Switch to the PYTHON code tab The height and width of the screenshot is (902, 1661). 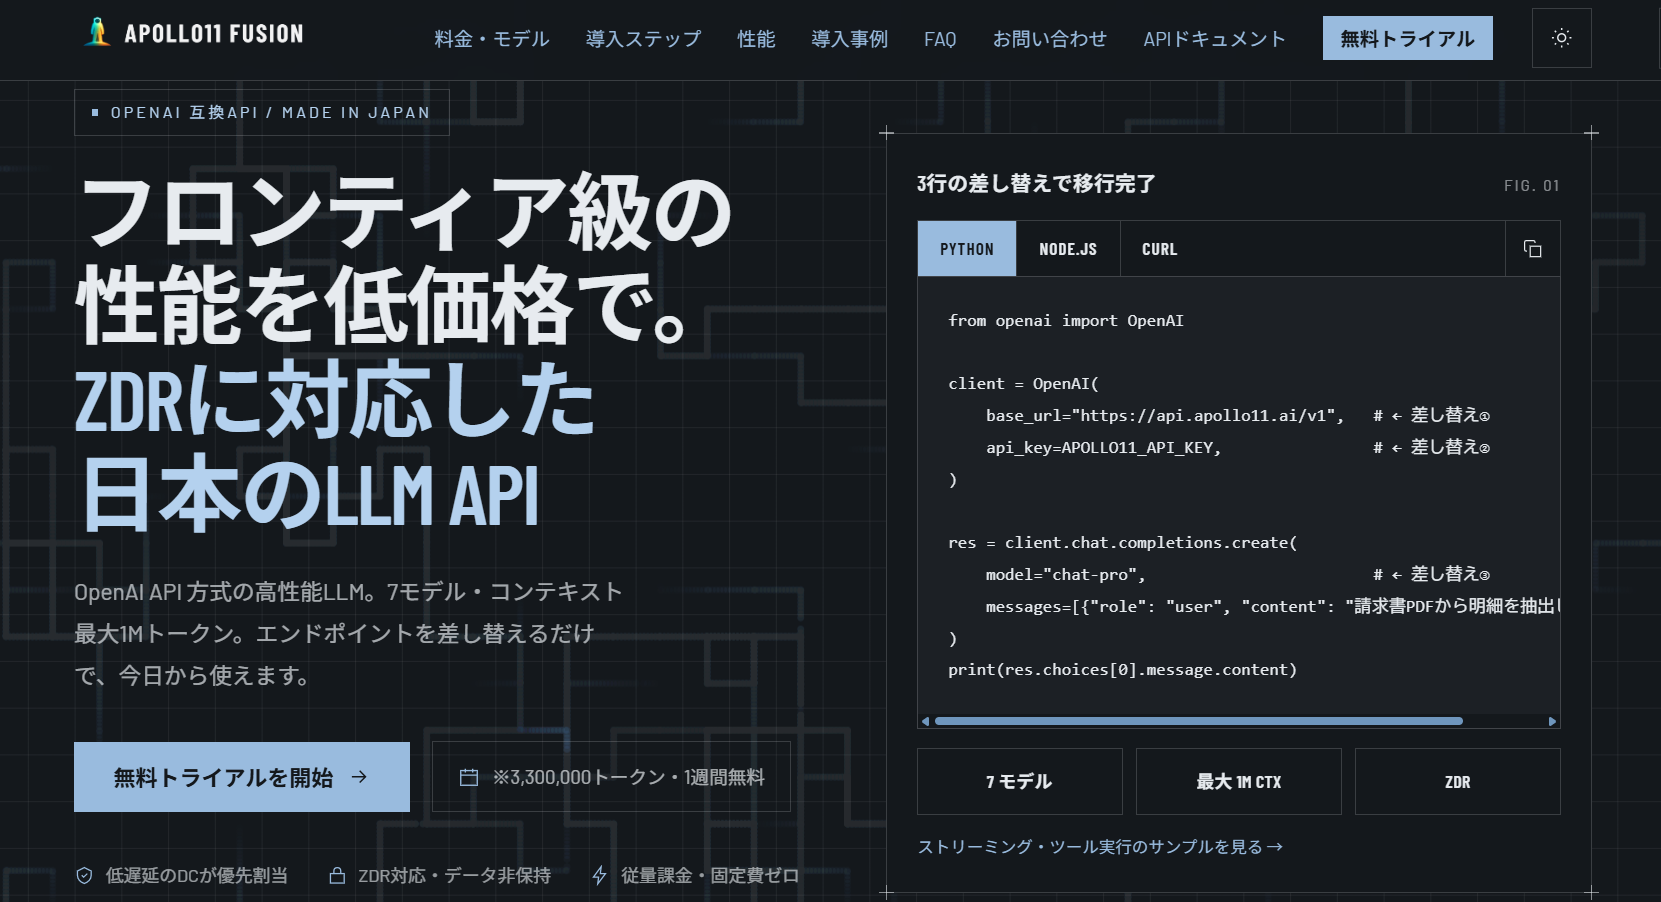click(x=967, y=249)
